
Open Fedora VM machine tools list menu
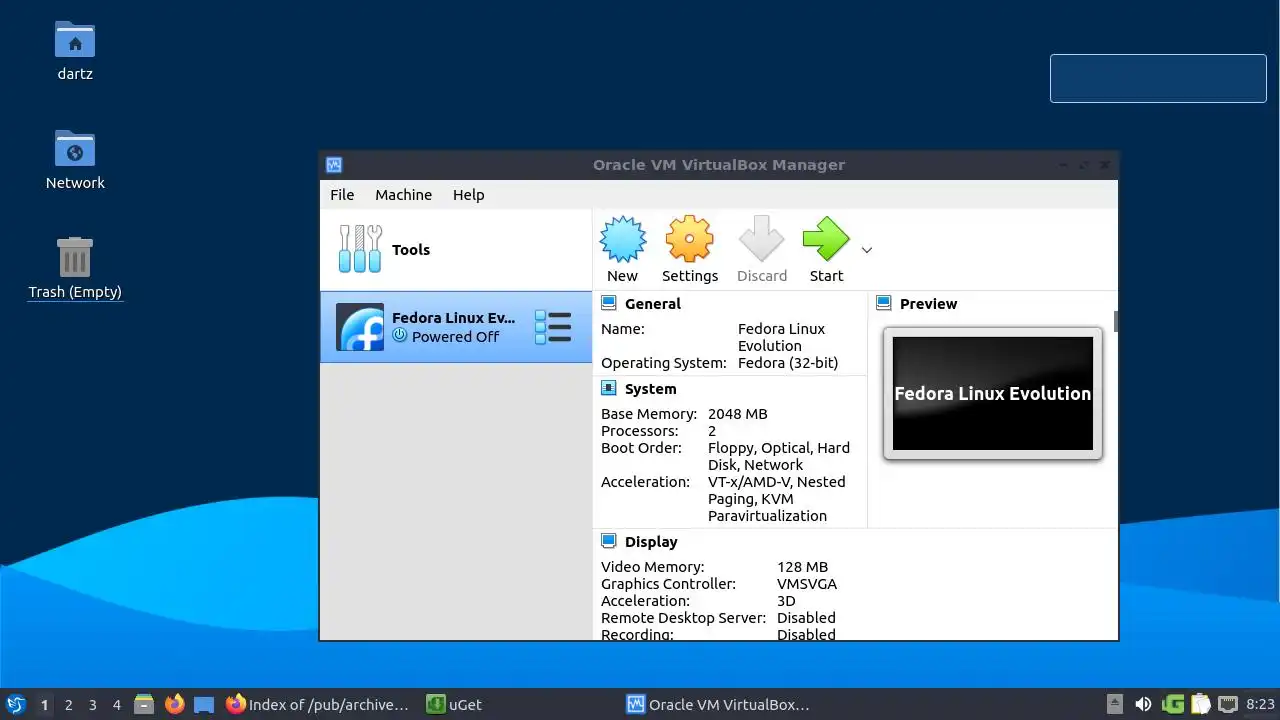tap(553, 327)
